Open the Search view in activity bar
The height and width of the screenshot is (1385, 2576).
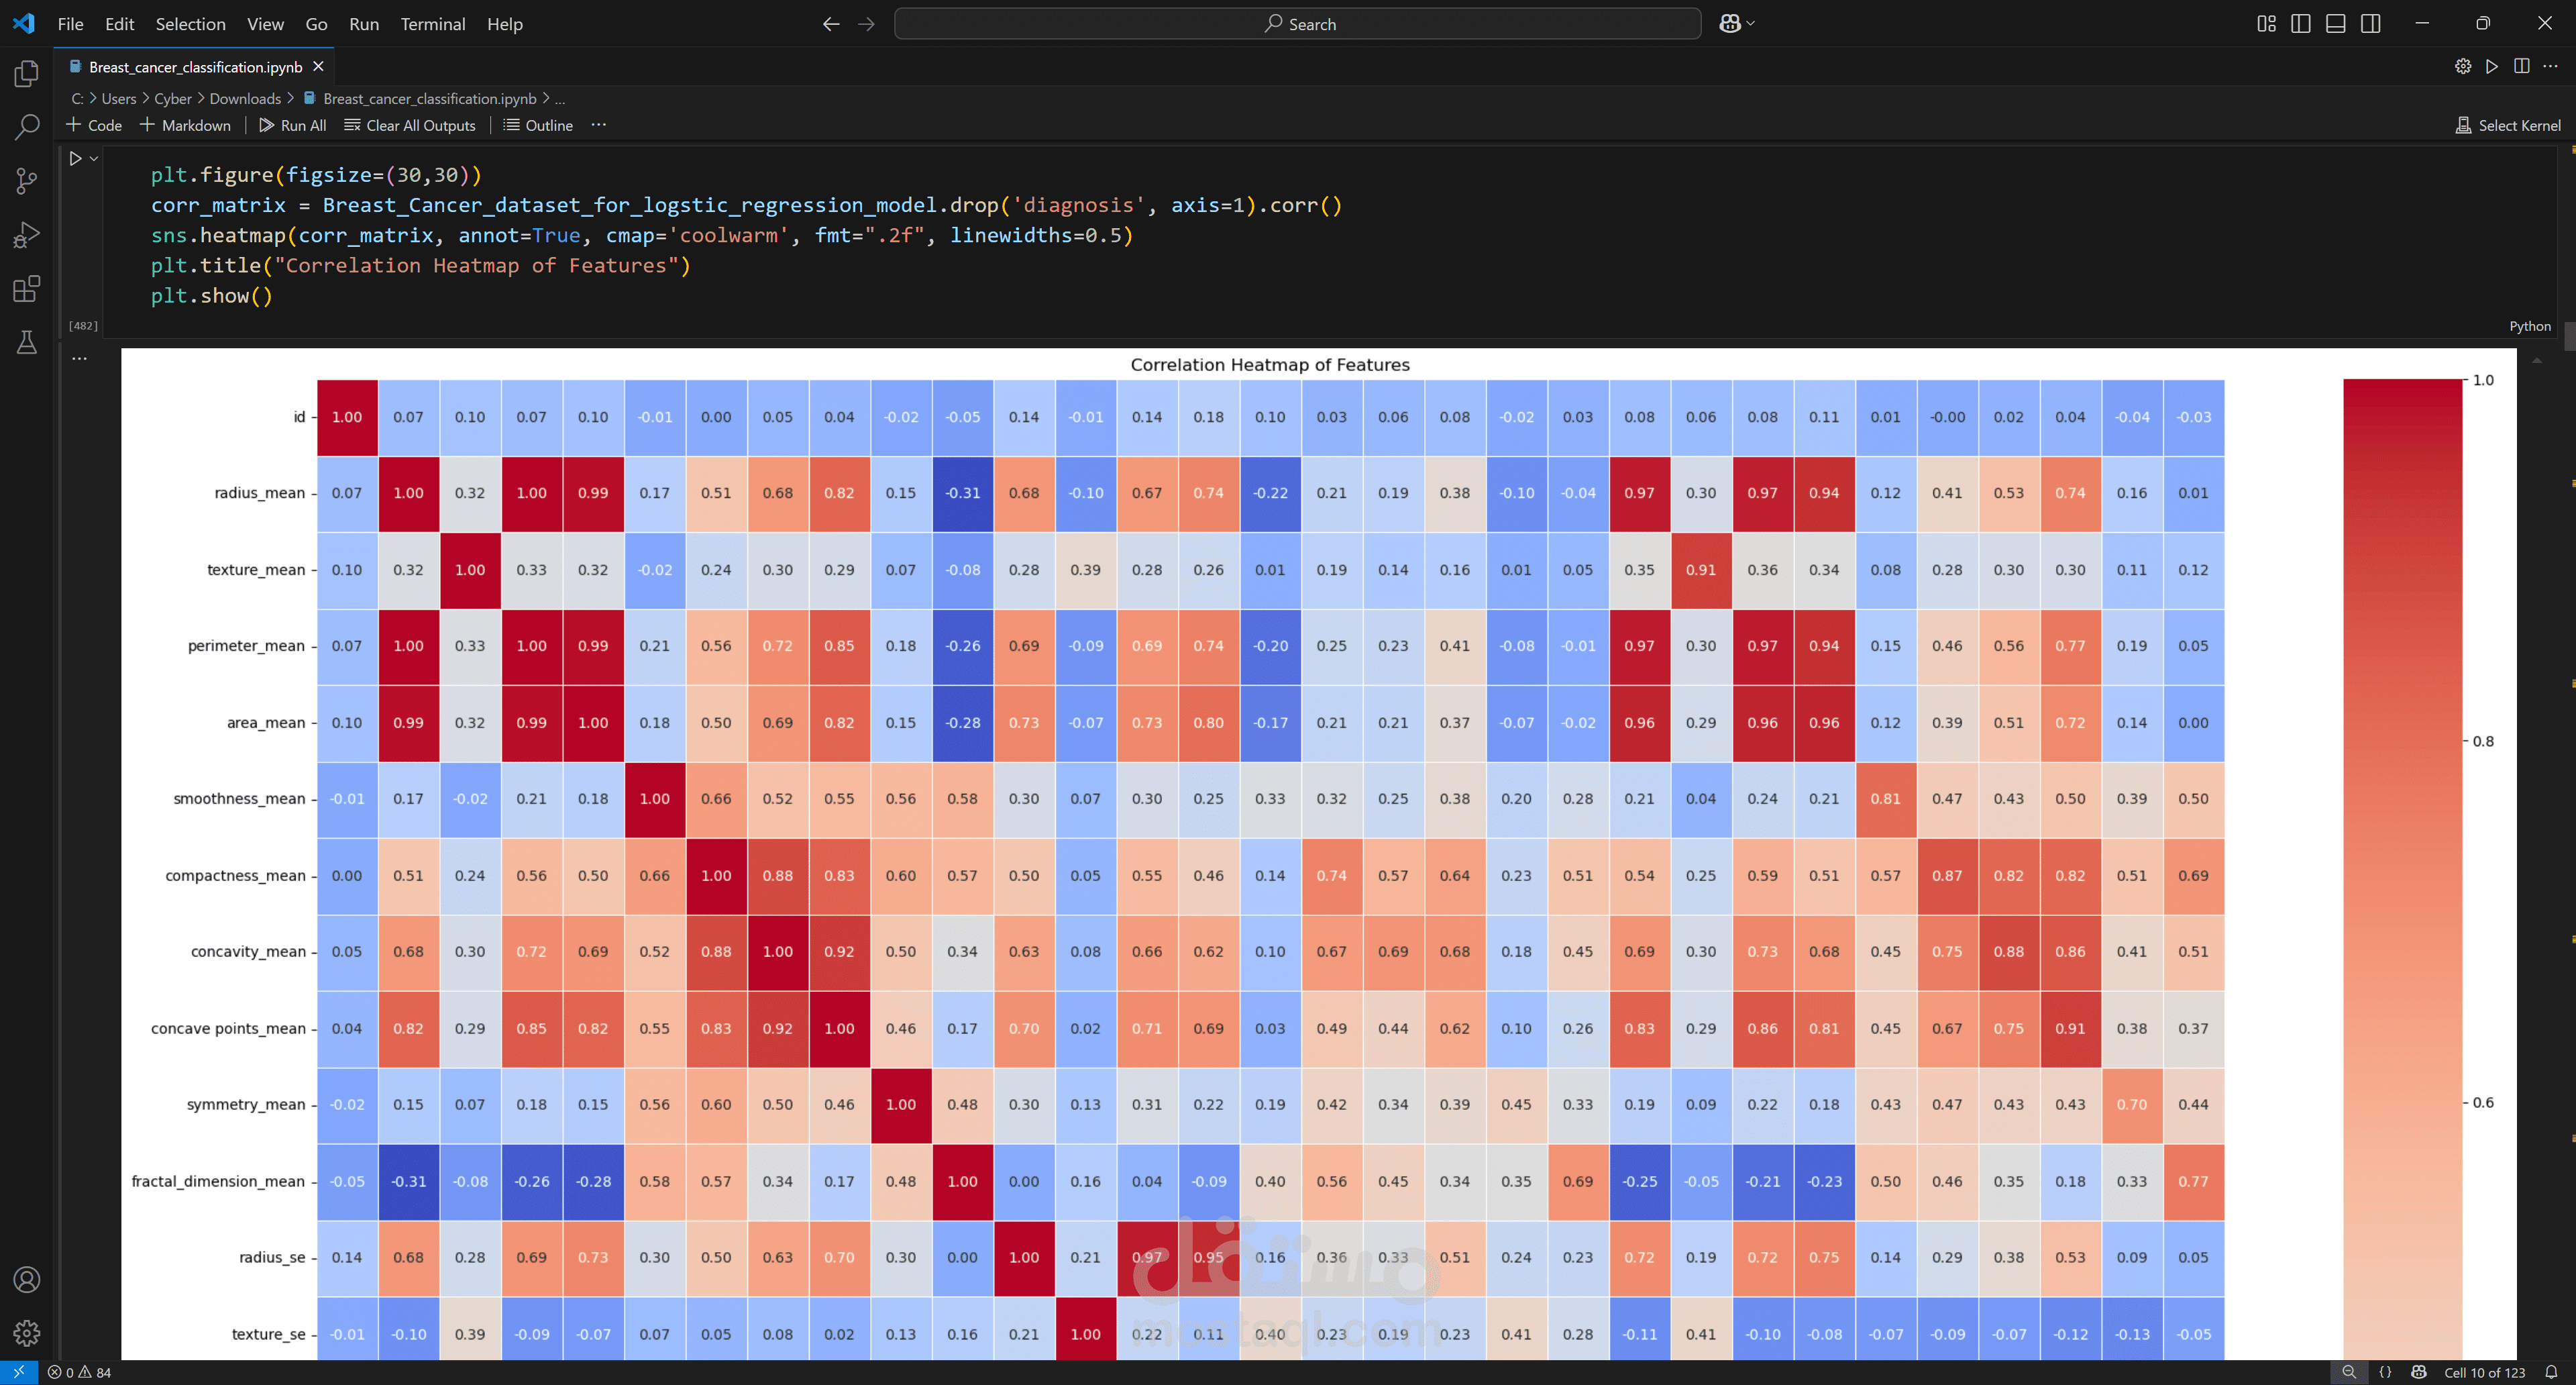27,127
